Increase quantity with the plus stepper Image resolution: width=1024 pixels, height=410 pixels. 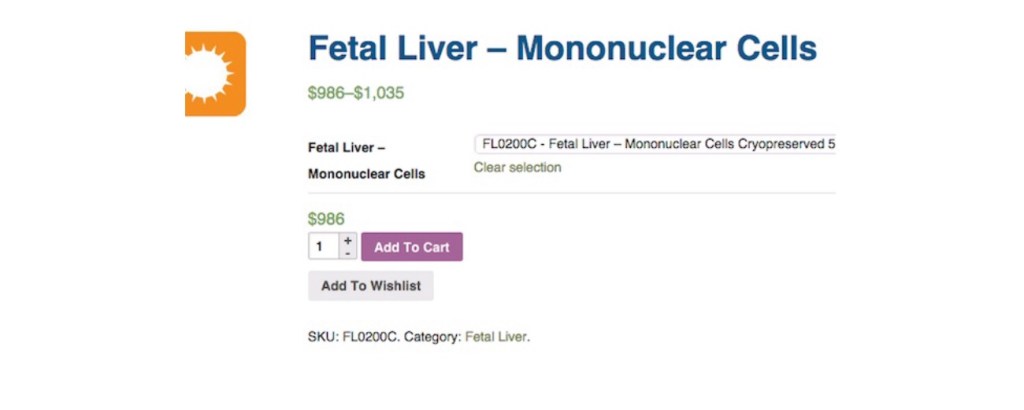point(348,240)
